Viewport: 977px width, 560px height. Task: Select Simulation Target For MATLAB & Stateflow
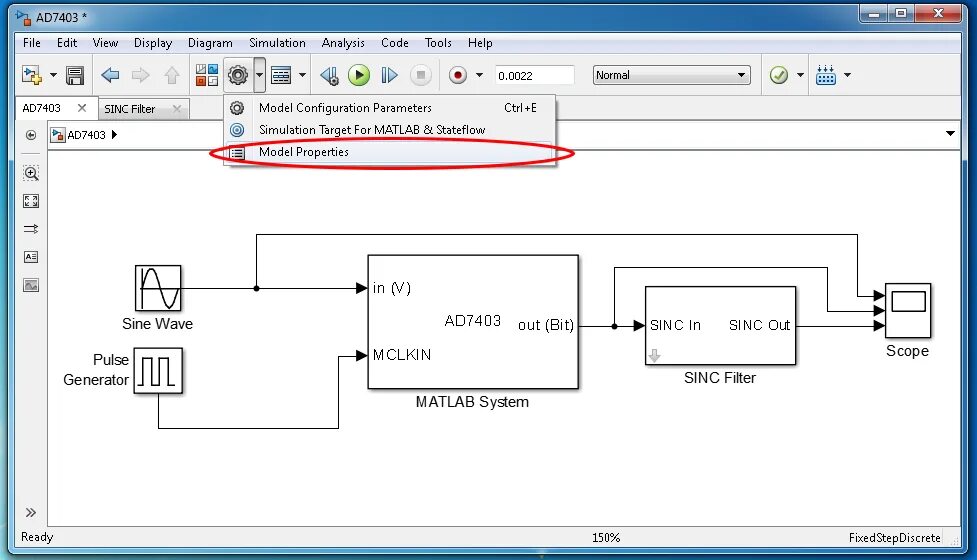(389, 130)
